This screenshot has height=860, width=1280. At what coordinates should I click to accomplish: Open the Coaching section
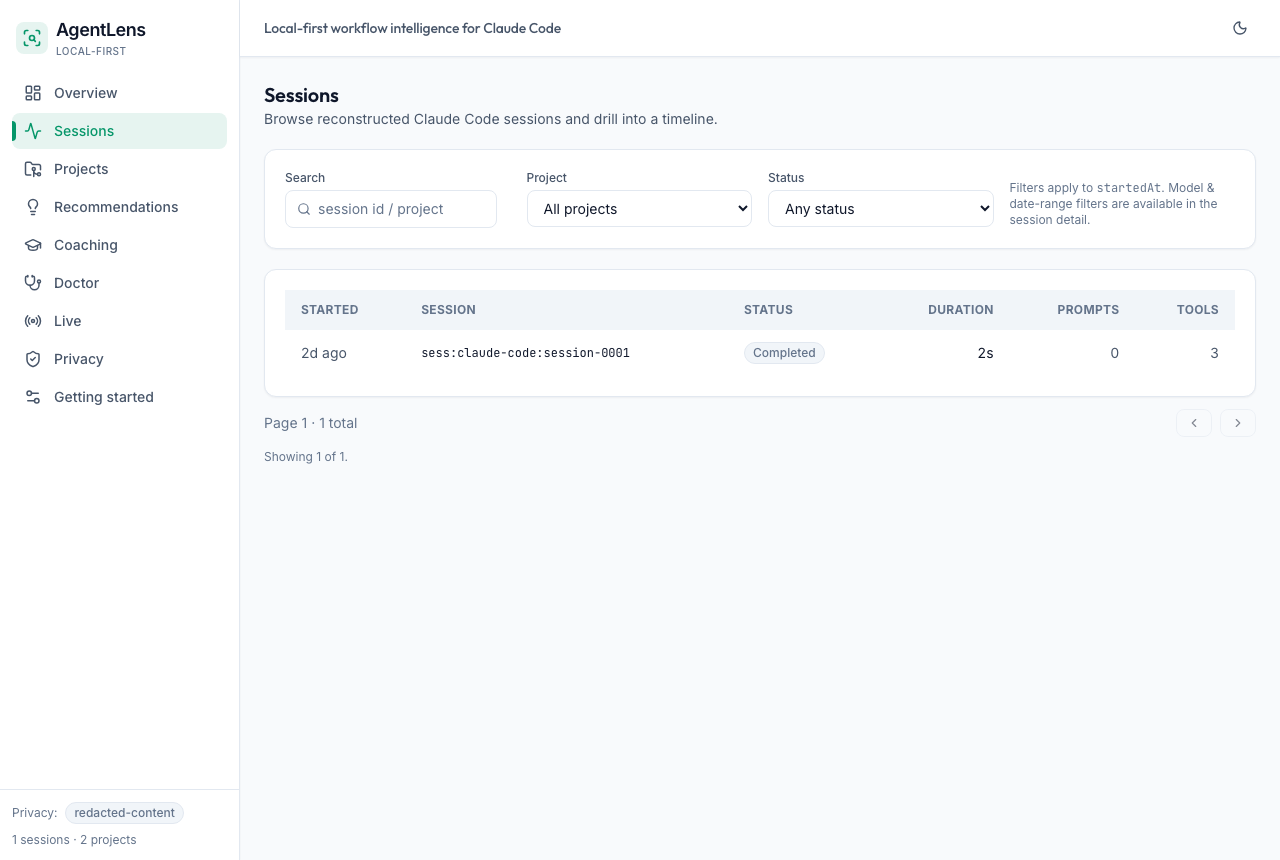click(120, 245)
